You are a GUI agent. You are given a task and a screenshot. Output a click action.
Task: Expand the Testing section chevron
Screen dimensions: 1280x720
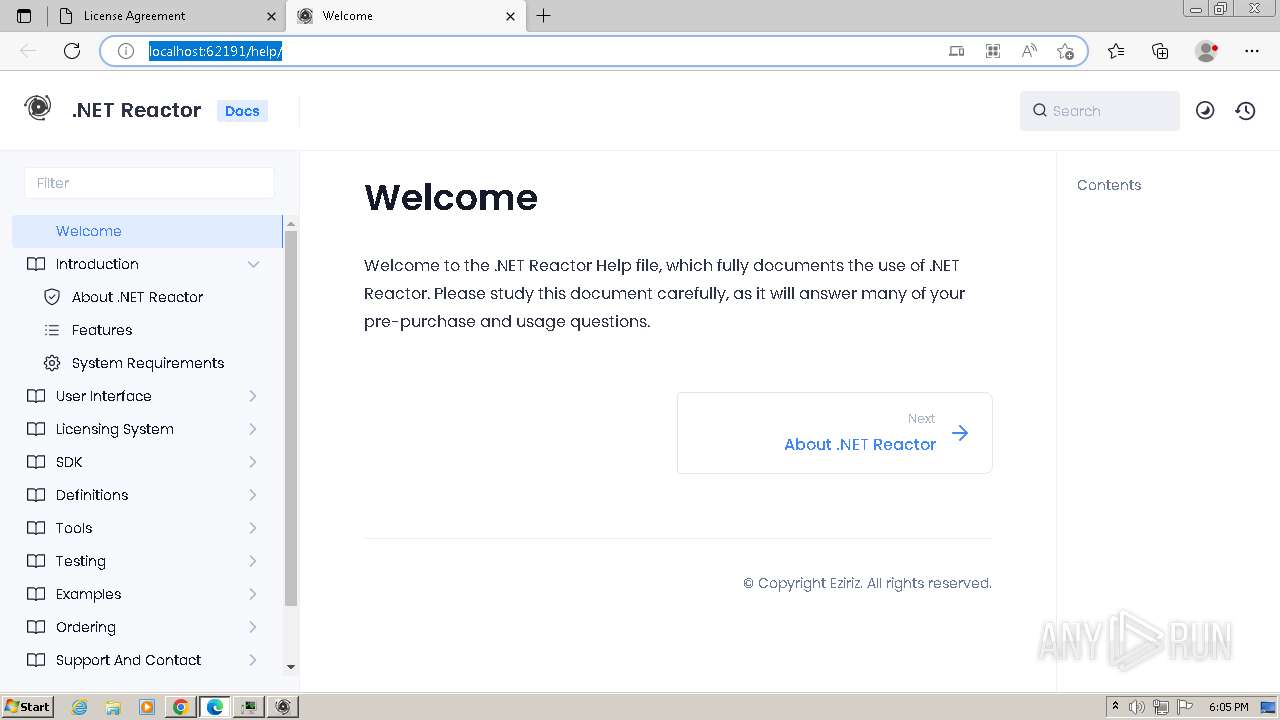[x=253, y=561]
